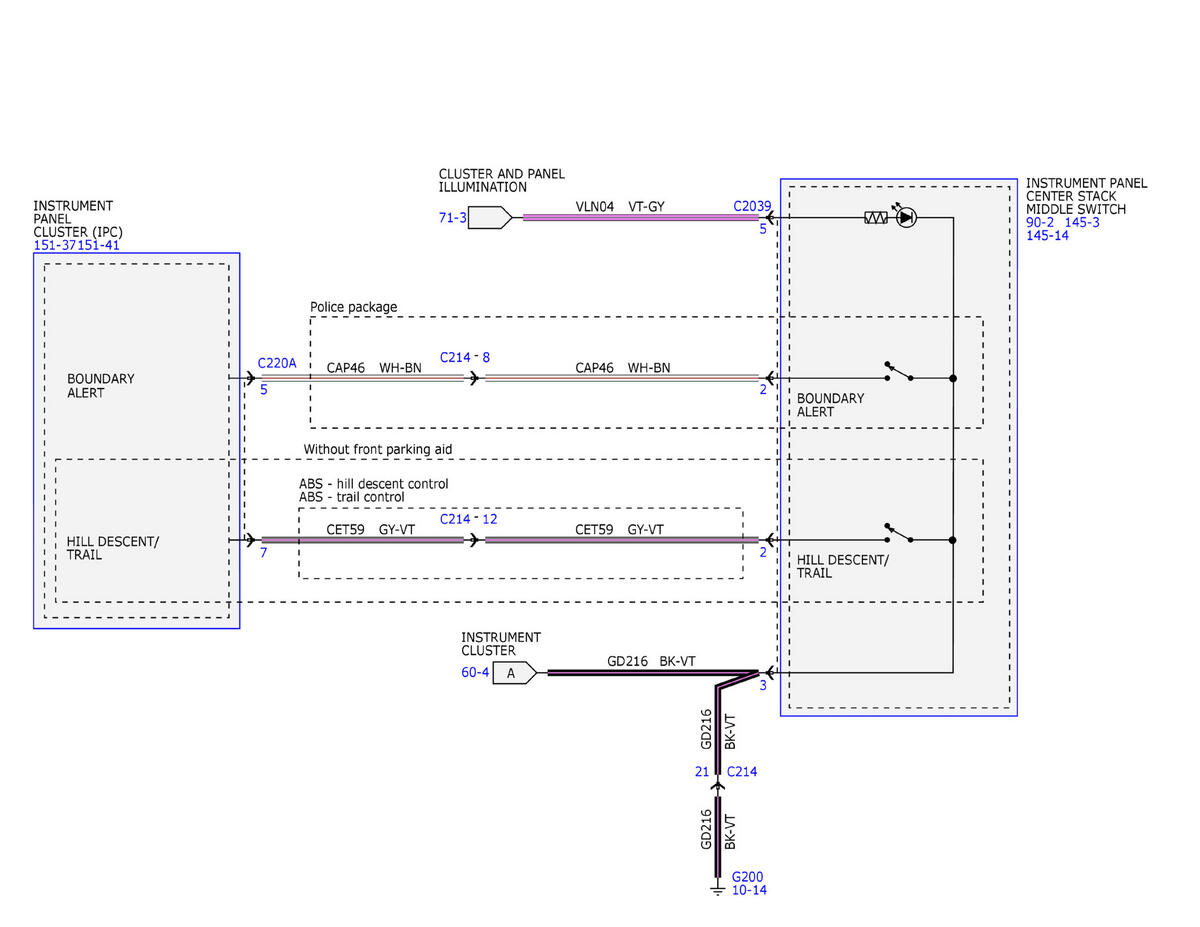Click the C2039 connector label
This screenshot has width=1200, height=927.
pyautogui.click(x=752, y=207)
